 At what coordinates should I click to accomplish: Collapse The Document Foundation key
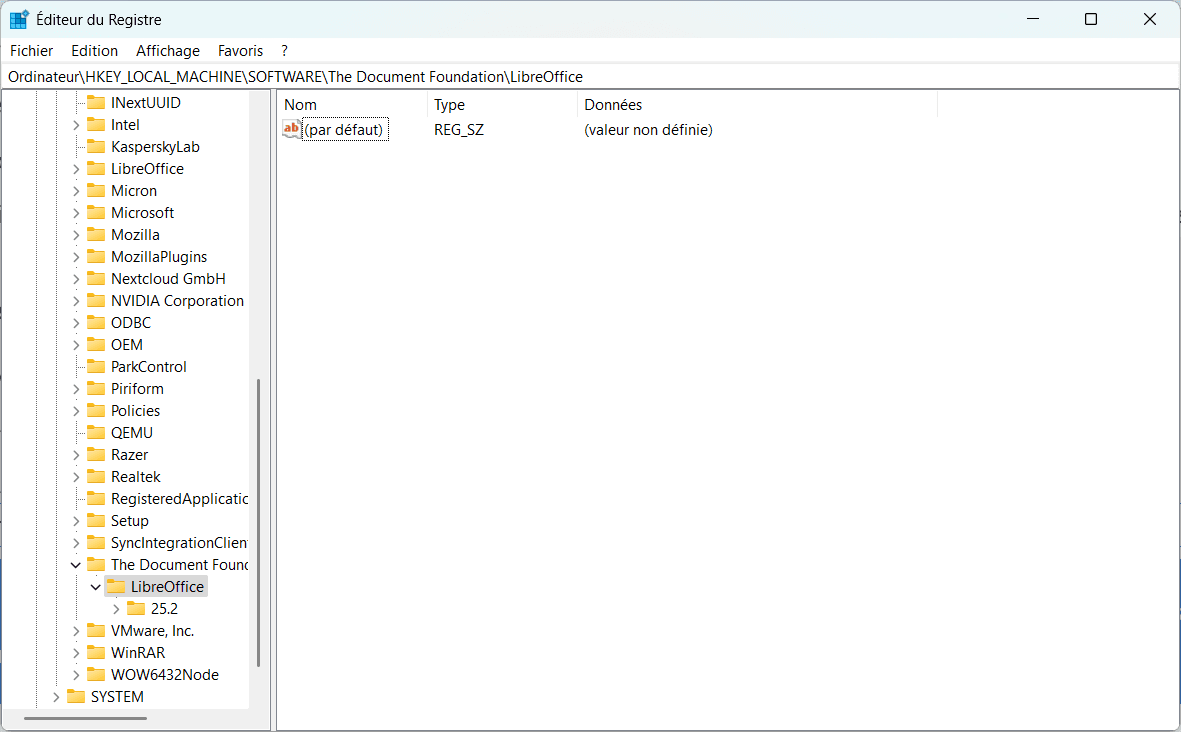pyautogui.click(x=76, y=565)
